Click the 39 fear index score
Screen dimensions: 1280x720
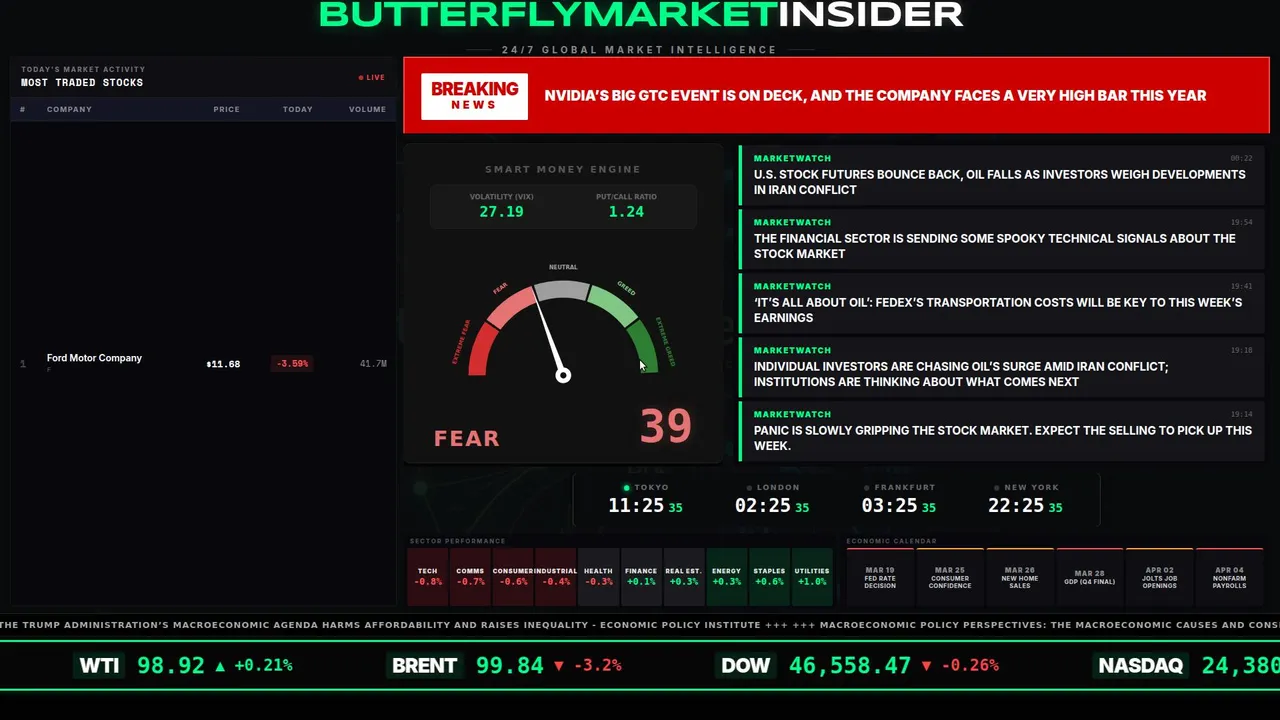(x=665, y=426)
